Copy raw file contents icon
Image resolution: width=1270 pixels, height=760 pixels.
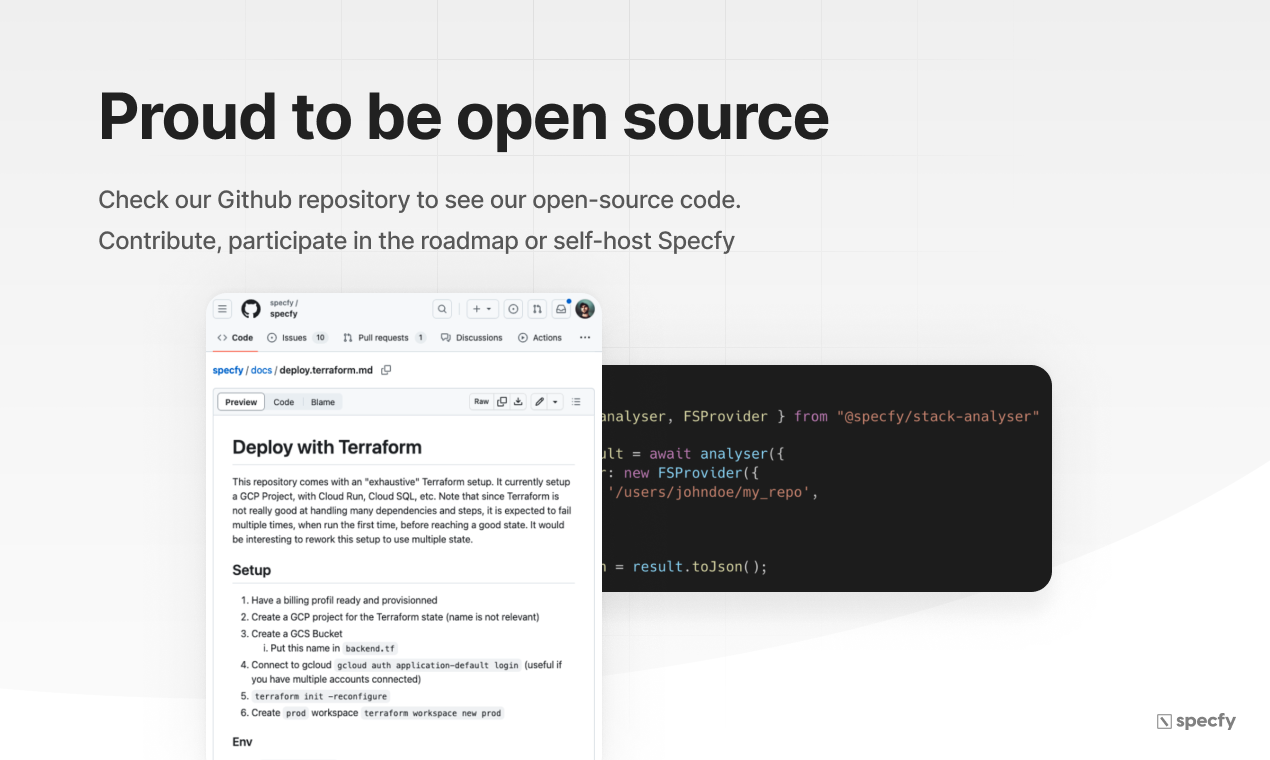(502, 402)
